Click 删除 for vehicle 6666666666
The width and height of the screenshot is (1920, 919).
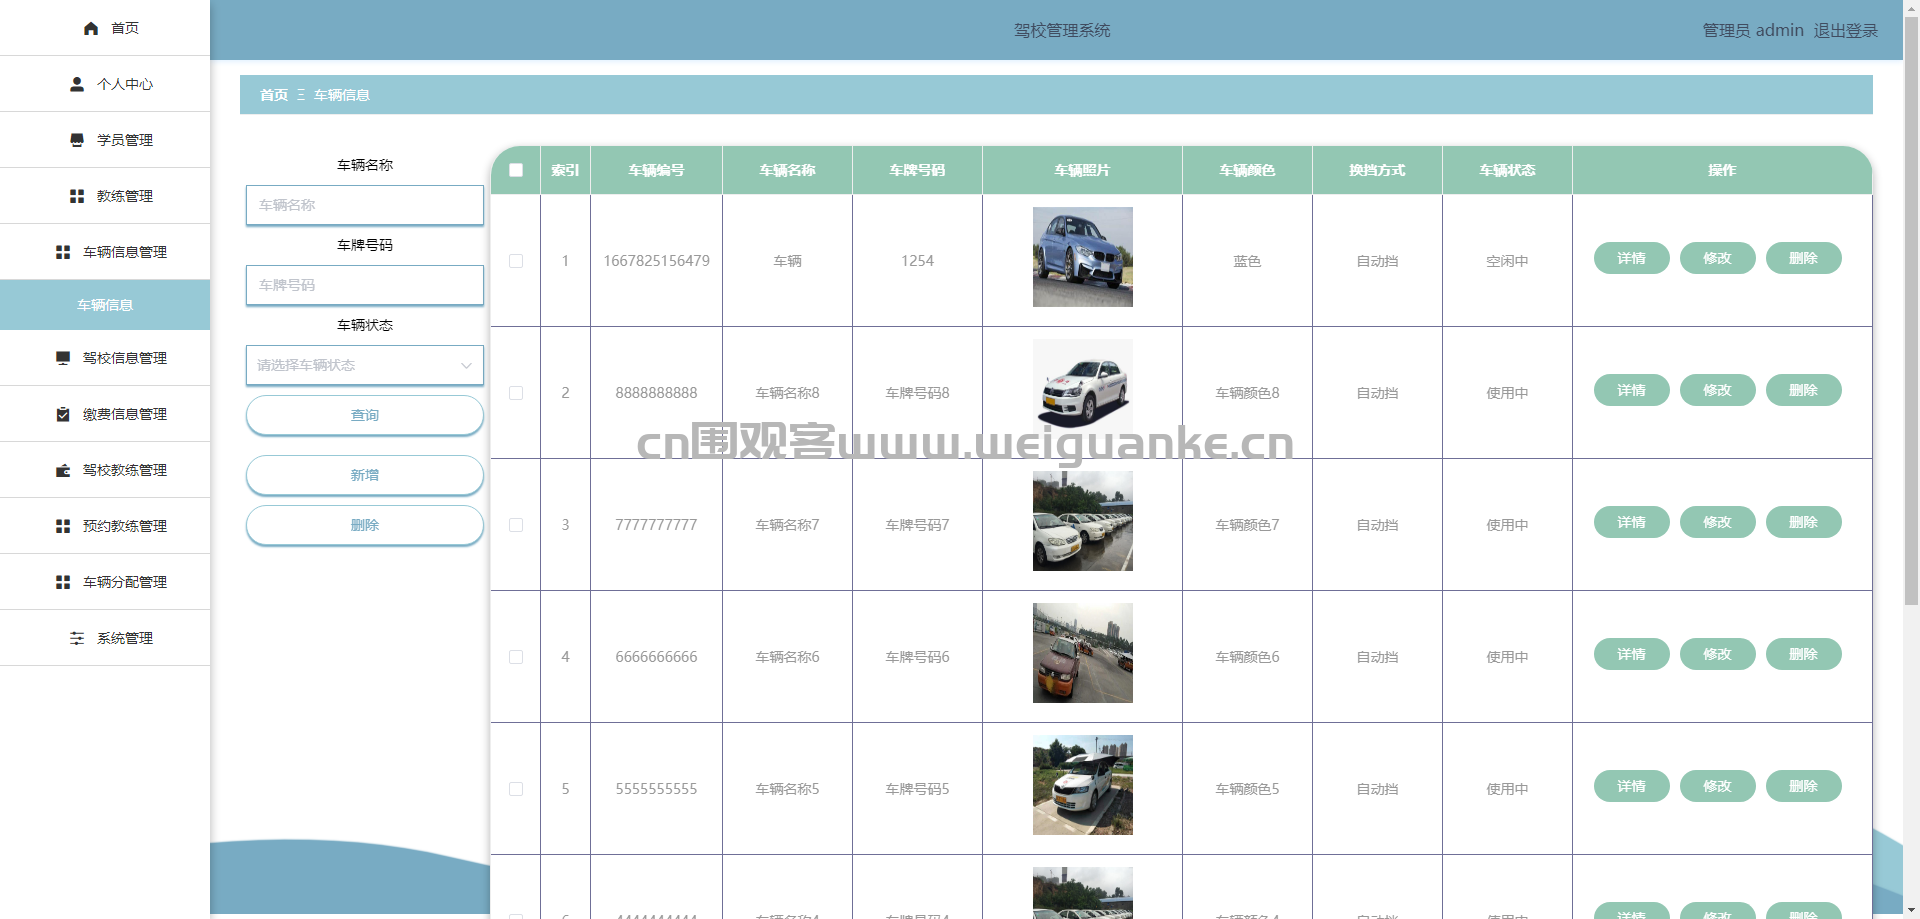coord(1803,654)
